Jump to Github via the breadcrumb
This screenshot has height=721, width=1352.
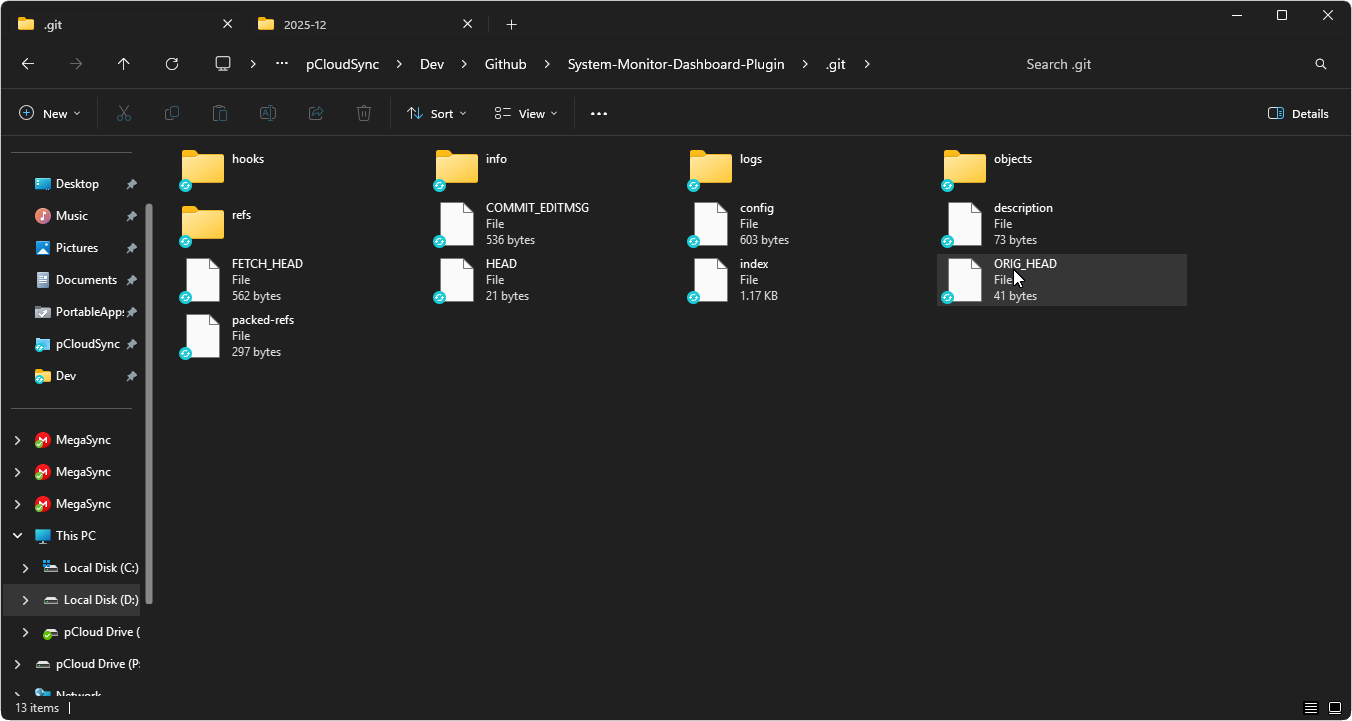(x=505, y=64)
